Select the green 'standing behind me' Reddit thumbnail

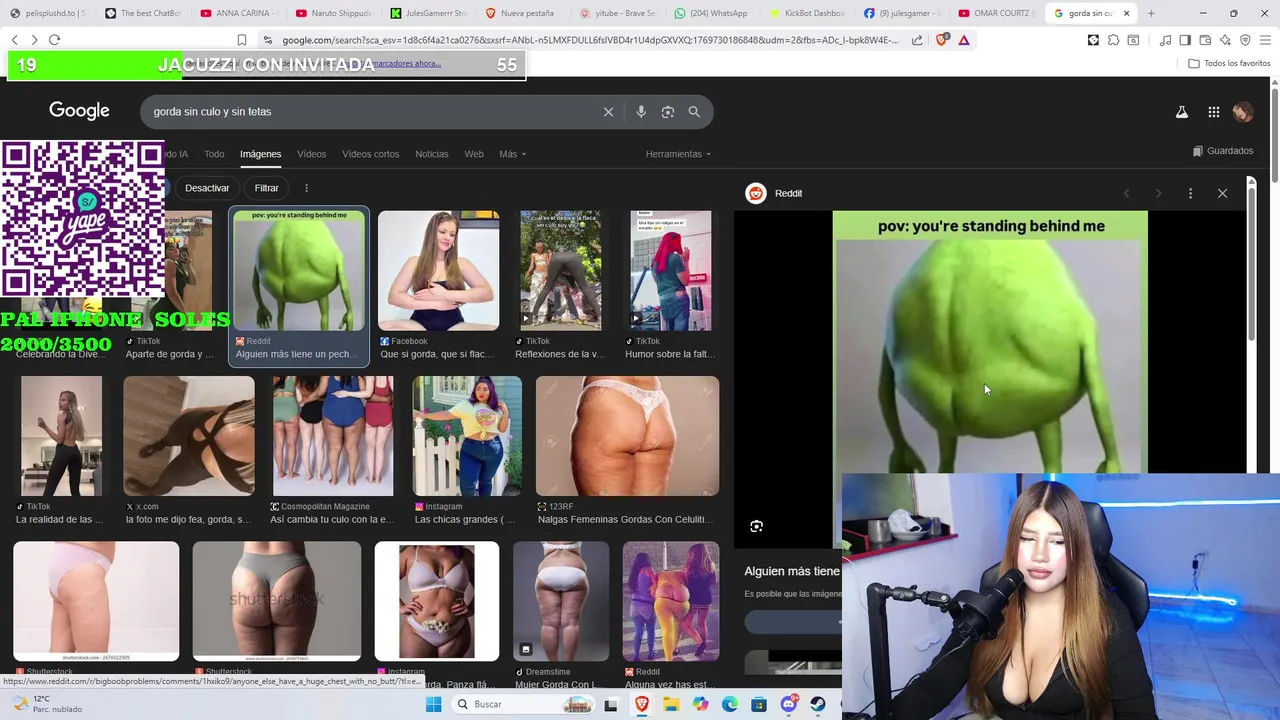299,271
